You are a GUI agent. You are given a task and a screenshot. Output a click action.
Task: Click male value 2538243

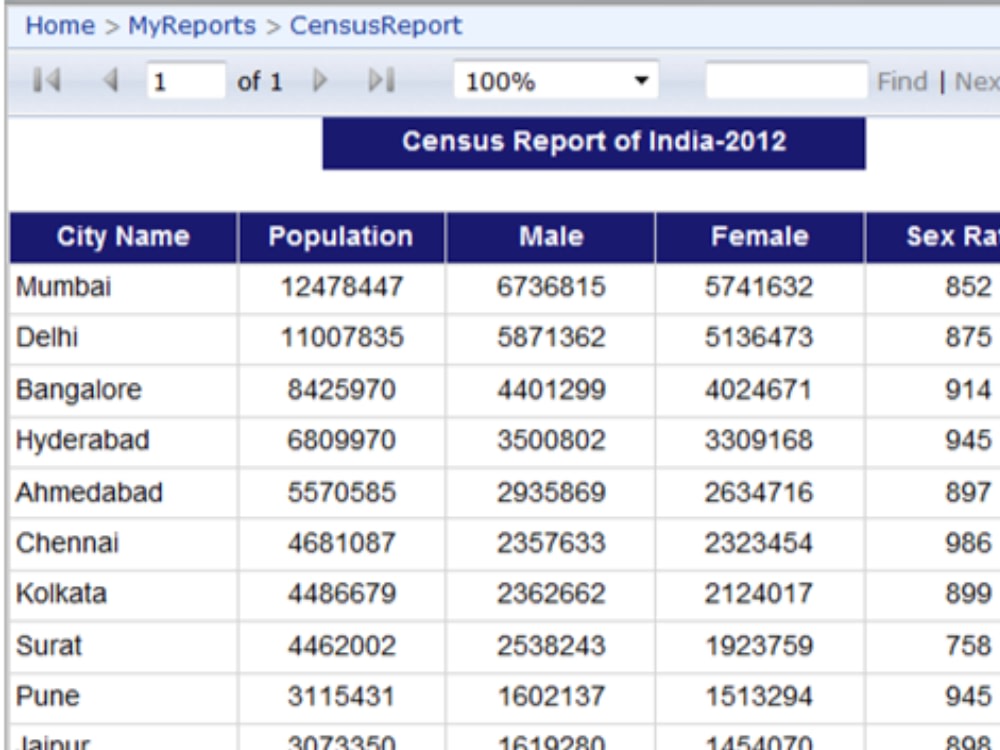coord(551,646)
